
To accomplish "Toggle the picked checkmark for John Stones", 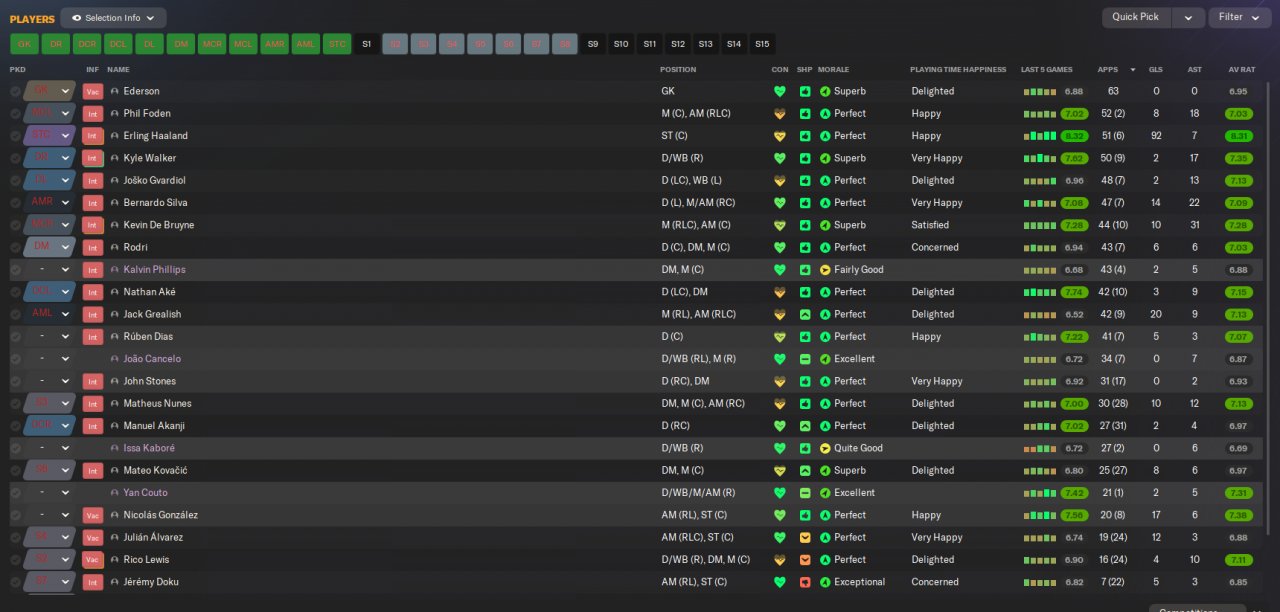I will click(15, 381).
